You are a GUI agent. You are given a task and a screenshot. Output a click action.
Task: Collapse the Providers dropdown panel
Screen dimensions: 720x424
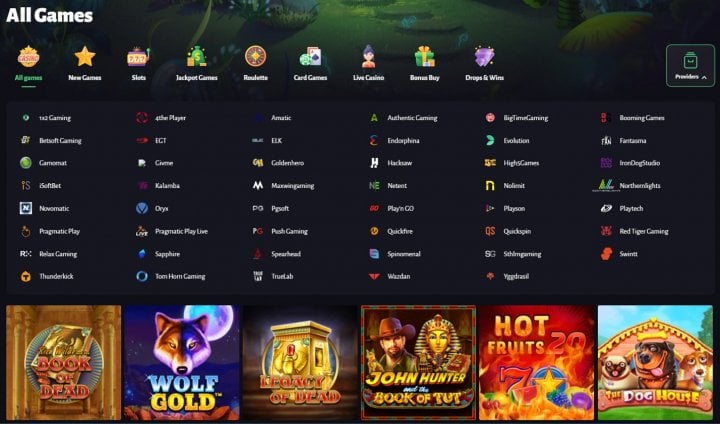point(690,65)
